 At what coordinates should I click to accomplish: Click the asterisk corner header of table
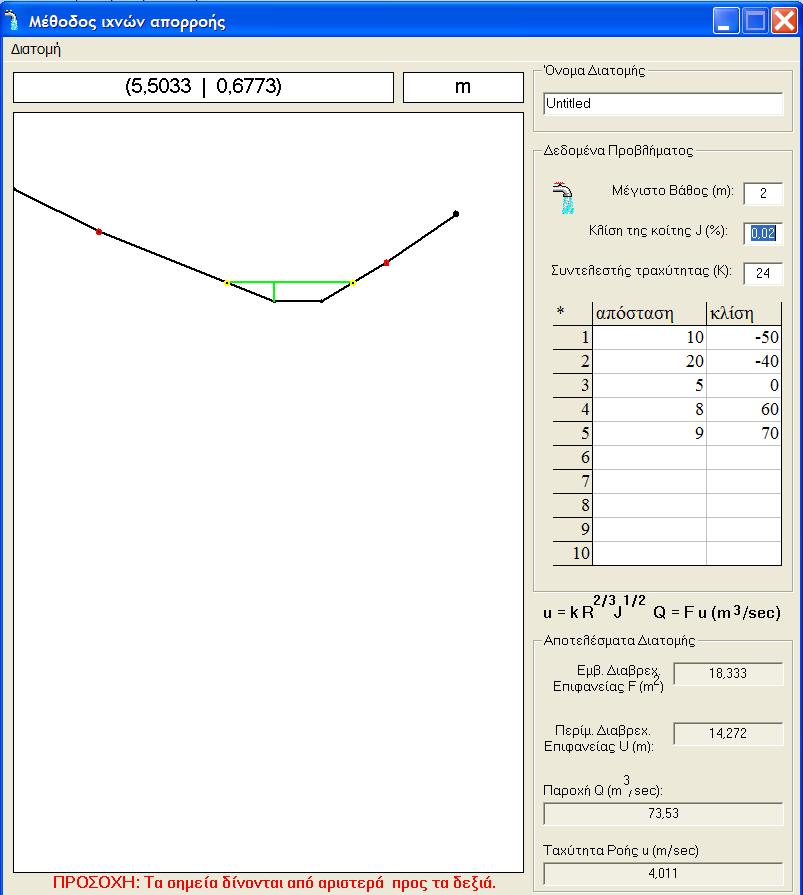click(x=572, y=313)
